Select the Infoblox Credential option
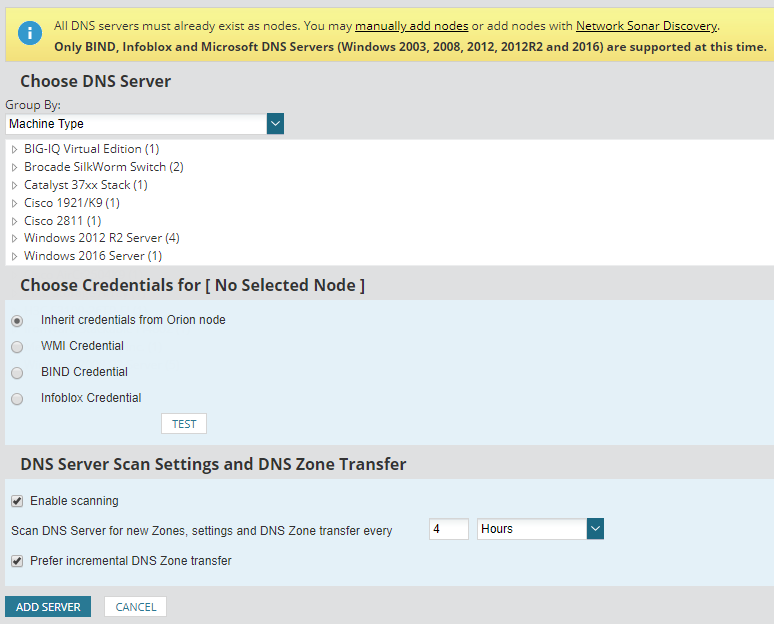Image resolution: width=774 pixels, height=624 pixels. 17,399
